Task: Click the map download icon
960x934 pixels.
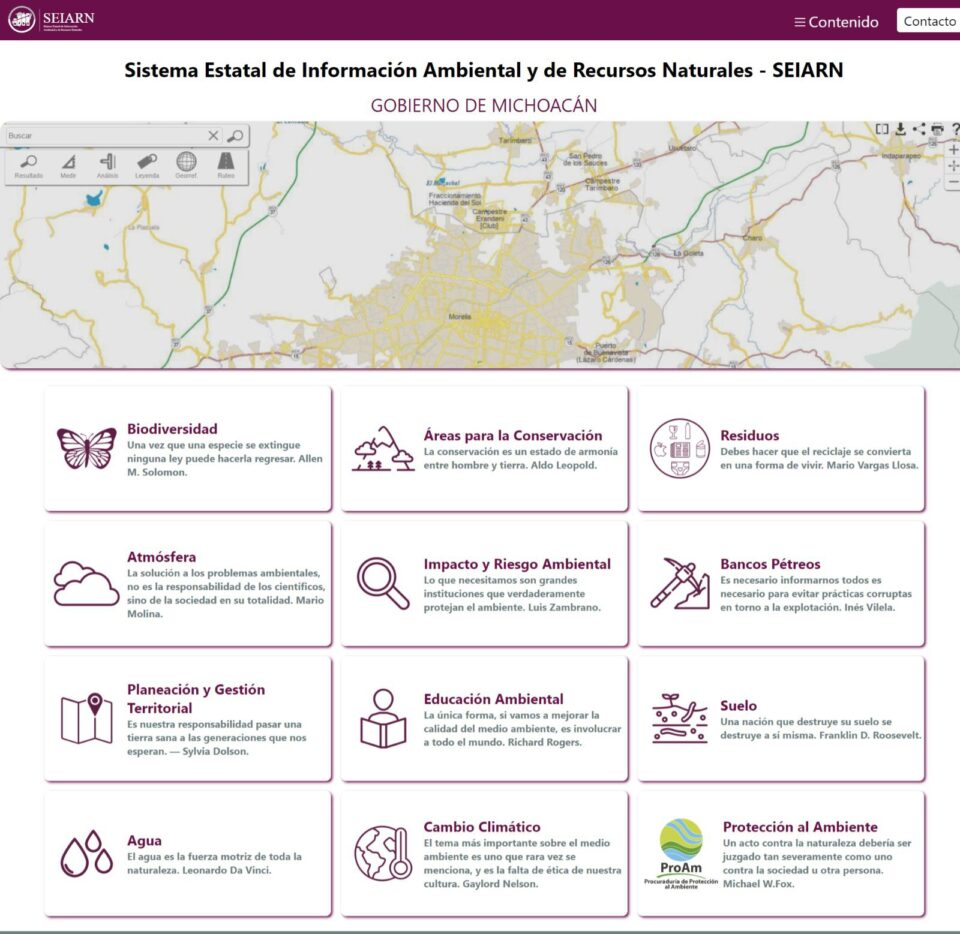Action: [900, 129]
